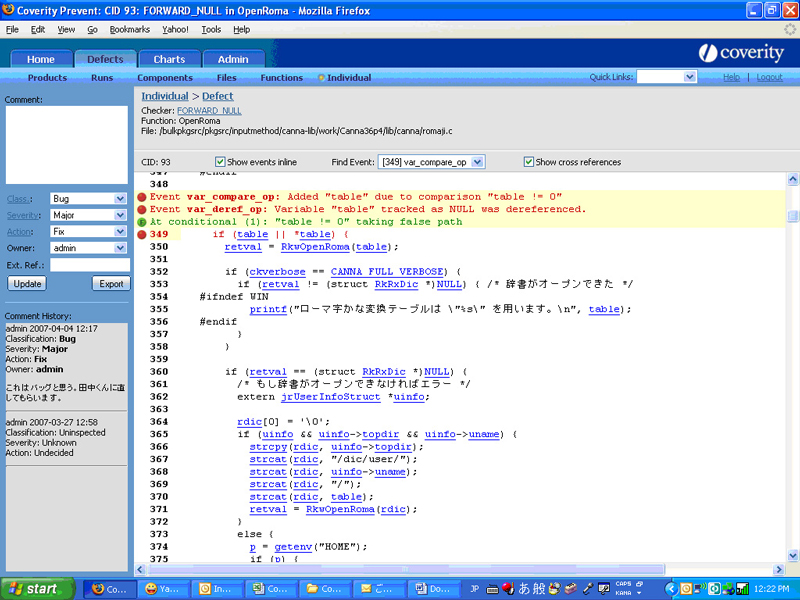Viewport: 800px width, 600px height.
Task: Click the Coverity logo in the header
Action: [741, 53]
